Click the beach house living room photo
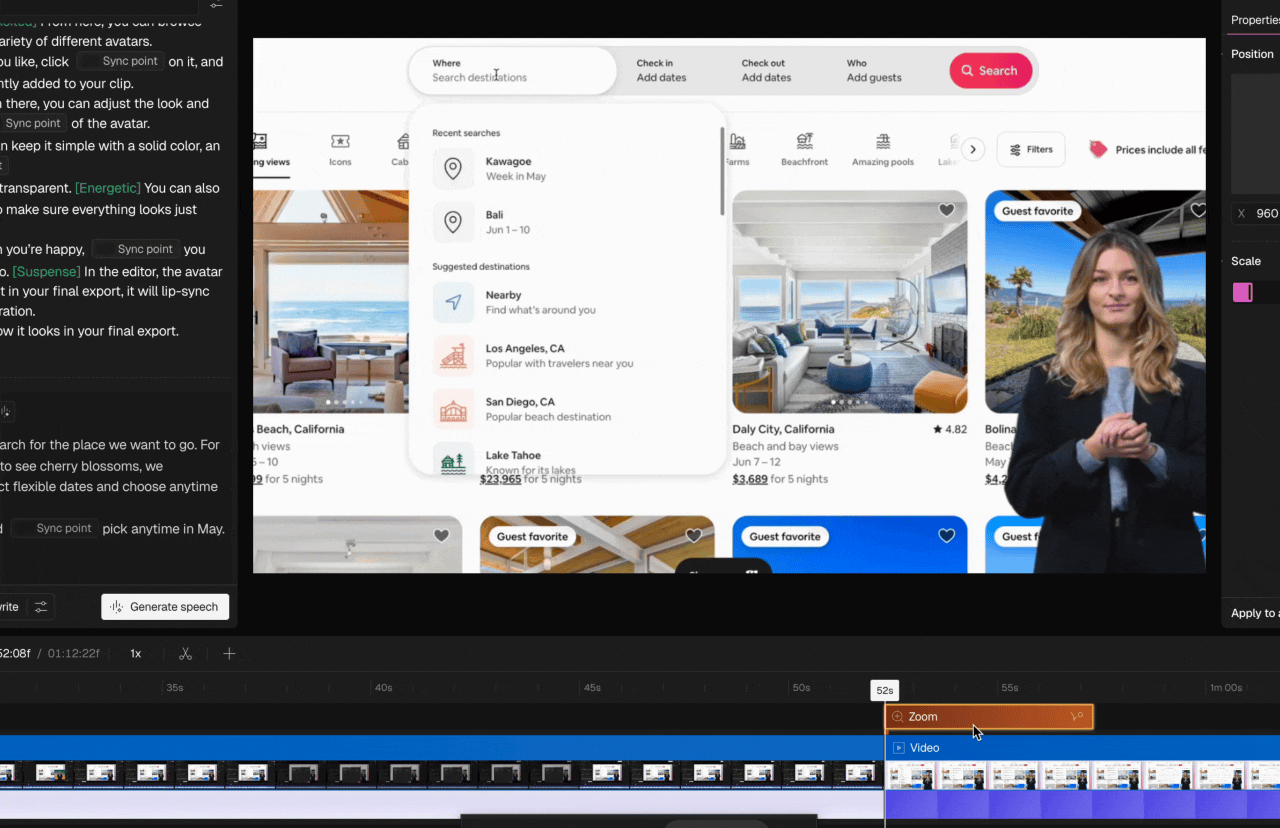The image size is (1280, 828). (x=331, y=302)
